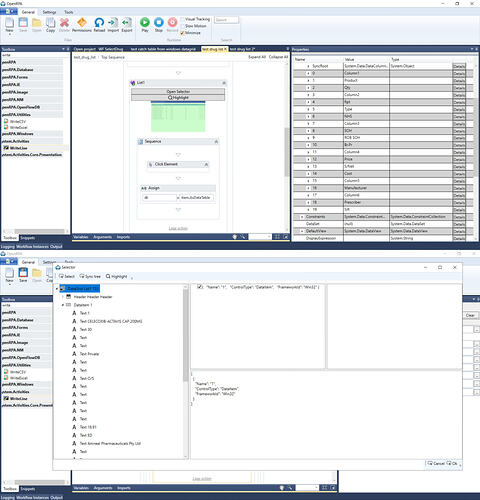480x500 pixels.
Task: Toggle the Slow Motion checkbox
Action: pos(182,26)
